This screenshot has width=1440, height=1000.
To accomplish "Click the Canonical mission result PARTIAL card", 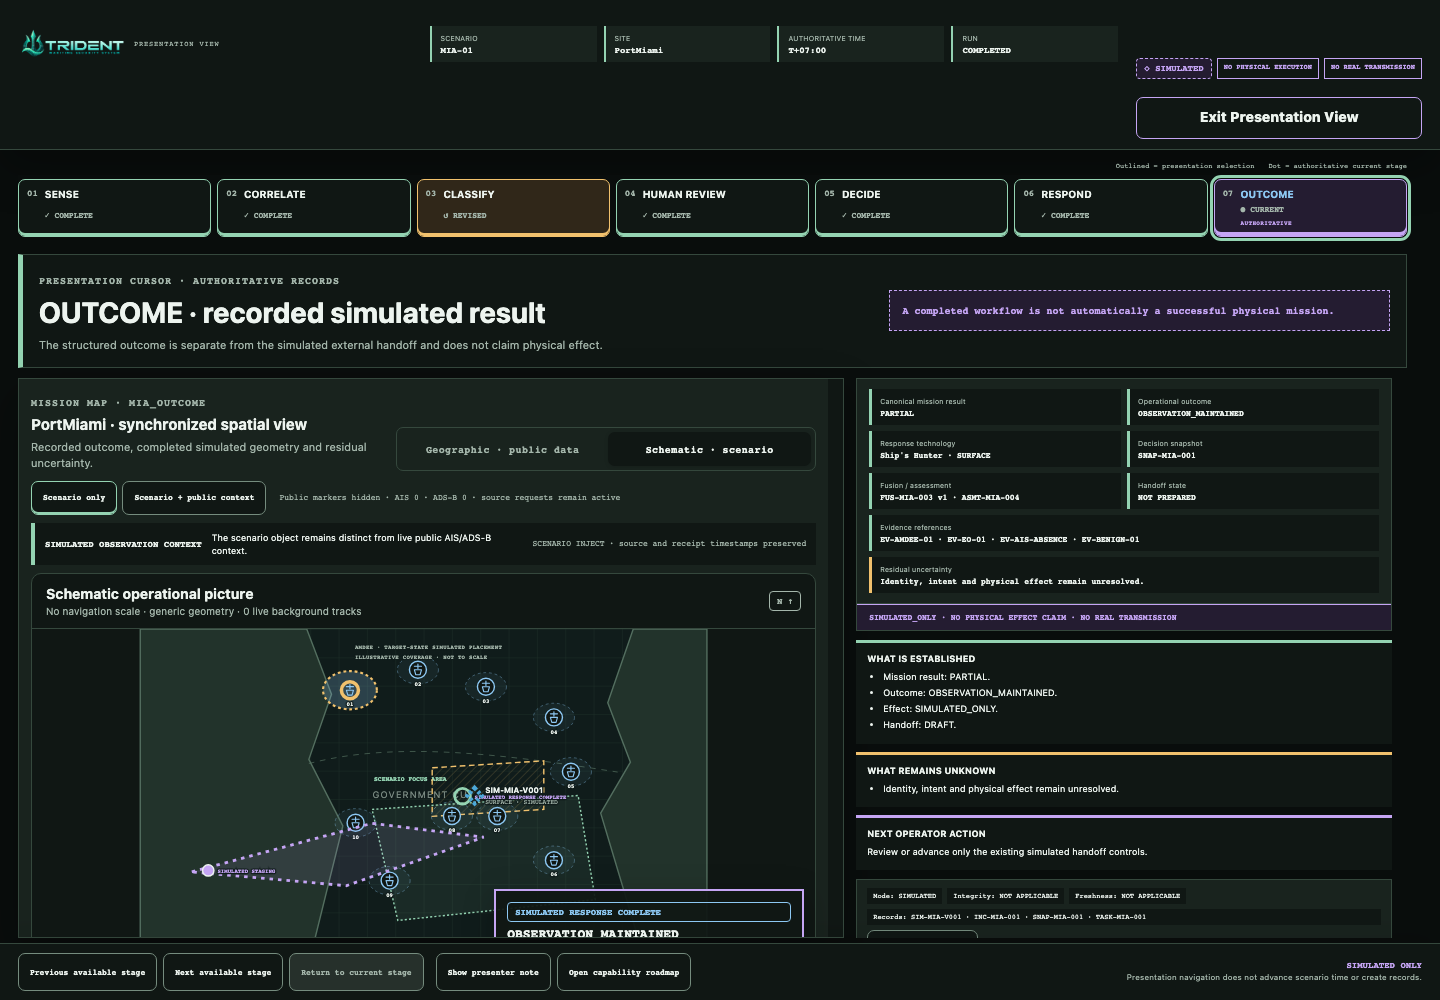I will click(996, 407).
